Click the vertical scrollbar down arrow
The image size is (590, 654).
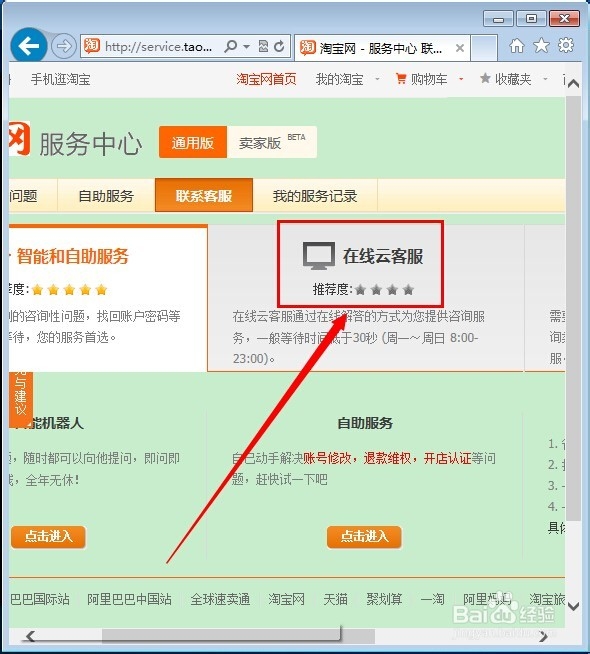[574, 606]
